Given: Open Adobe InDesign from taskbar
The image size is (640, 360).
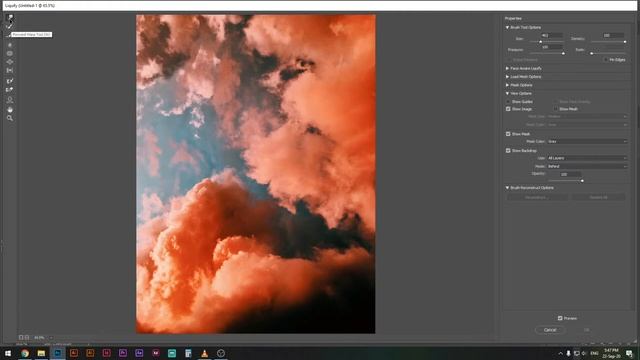Looking at the screenshot, I should point(107,353).
